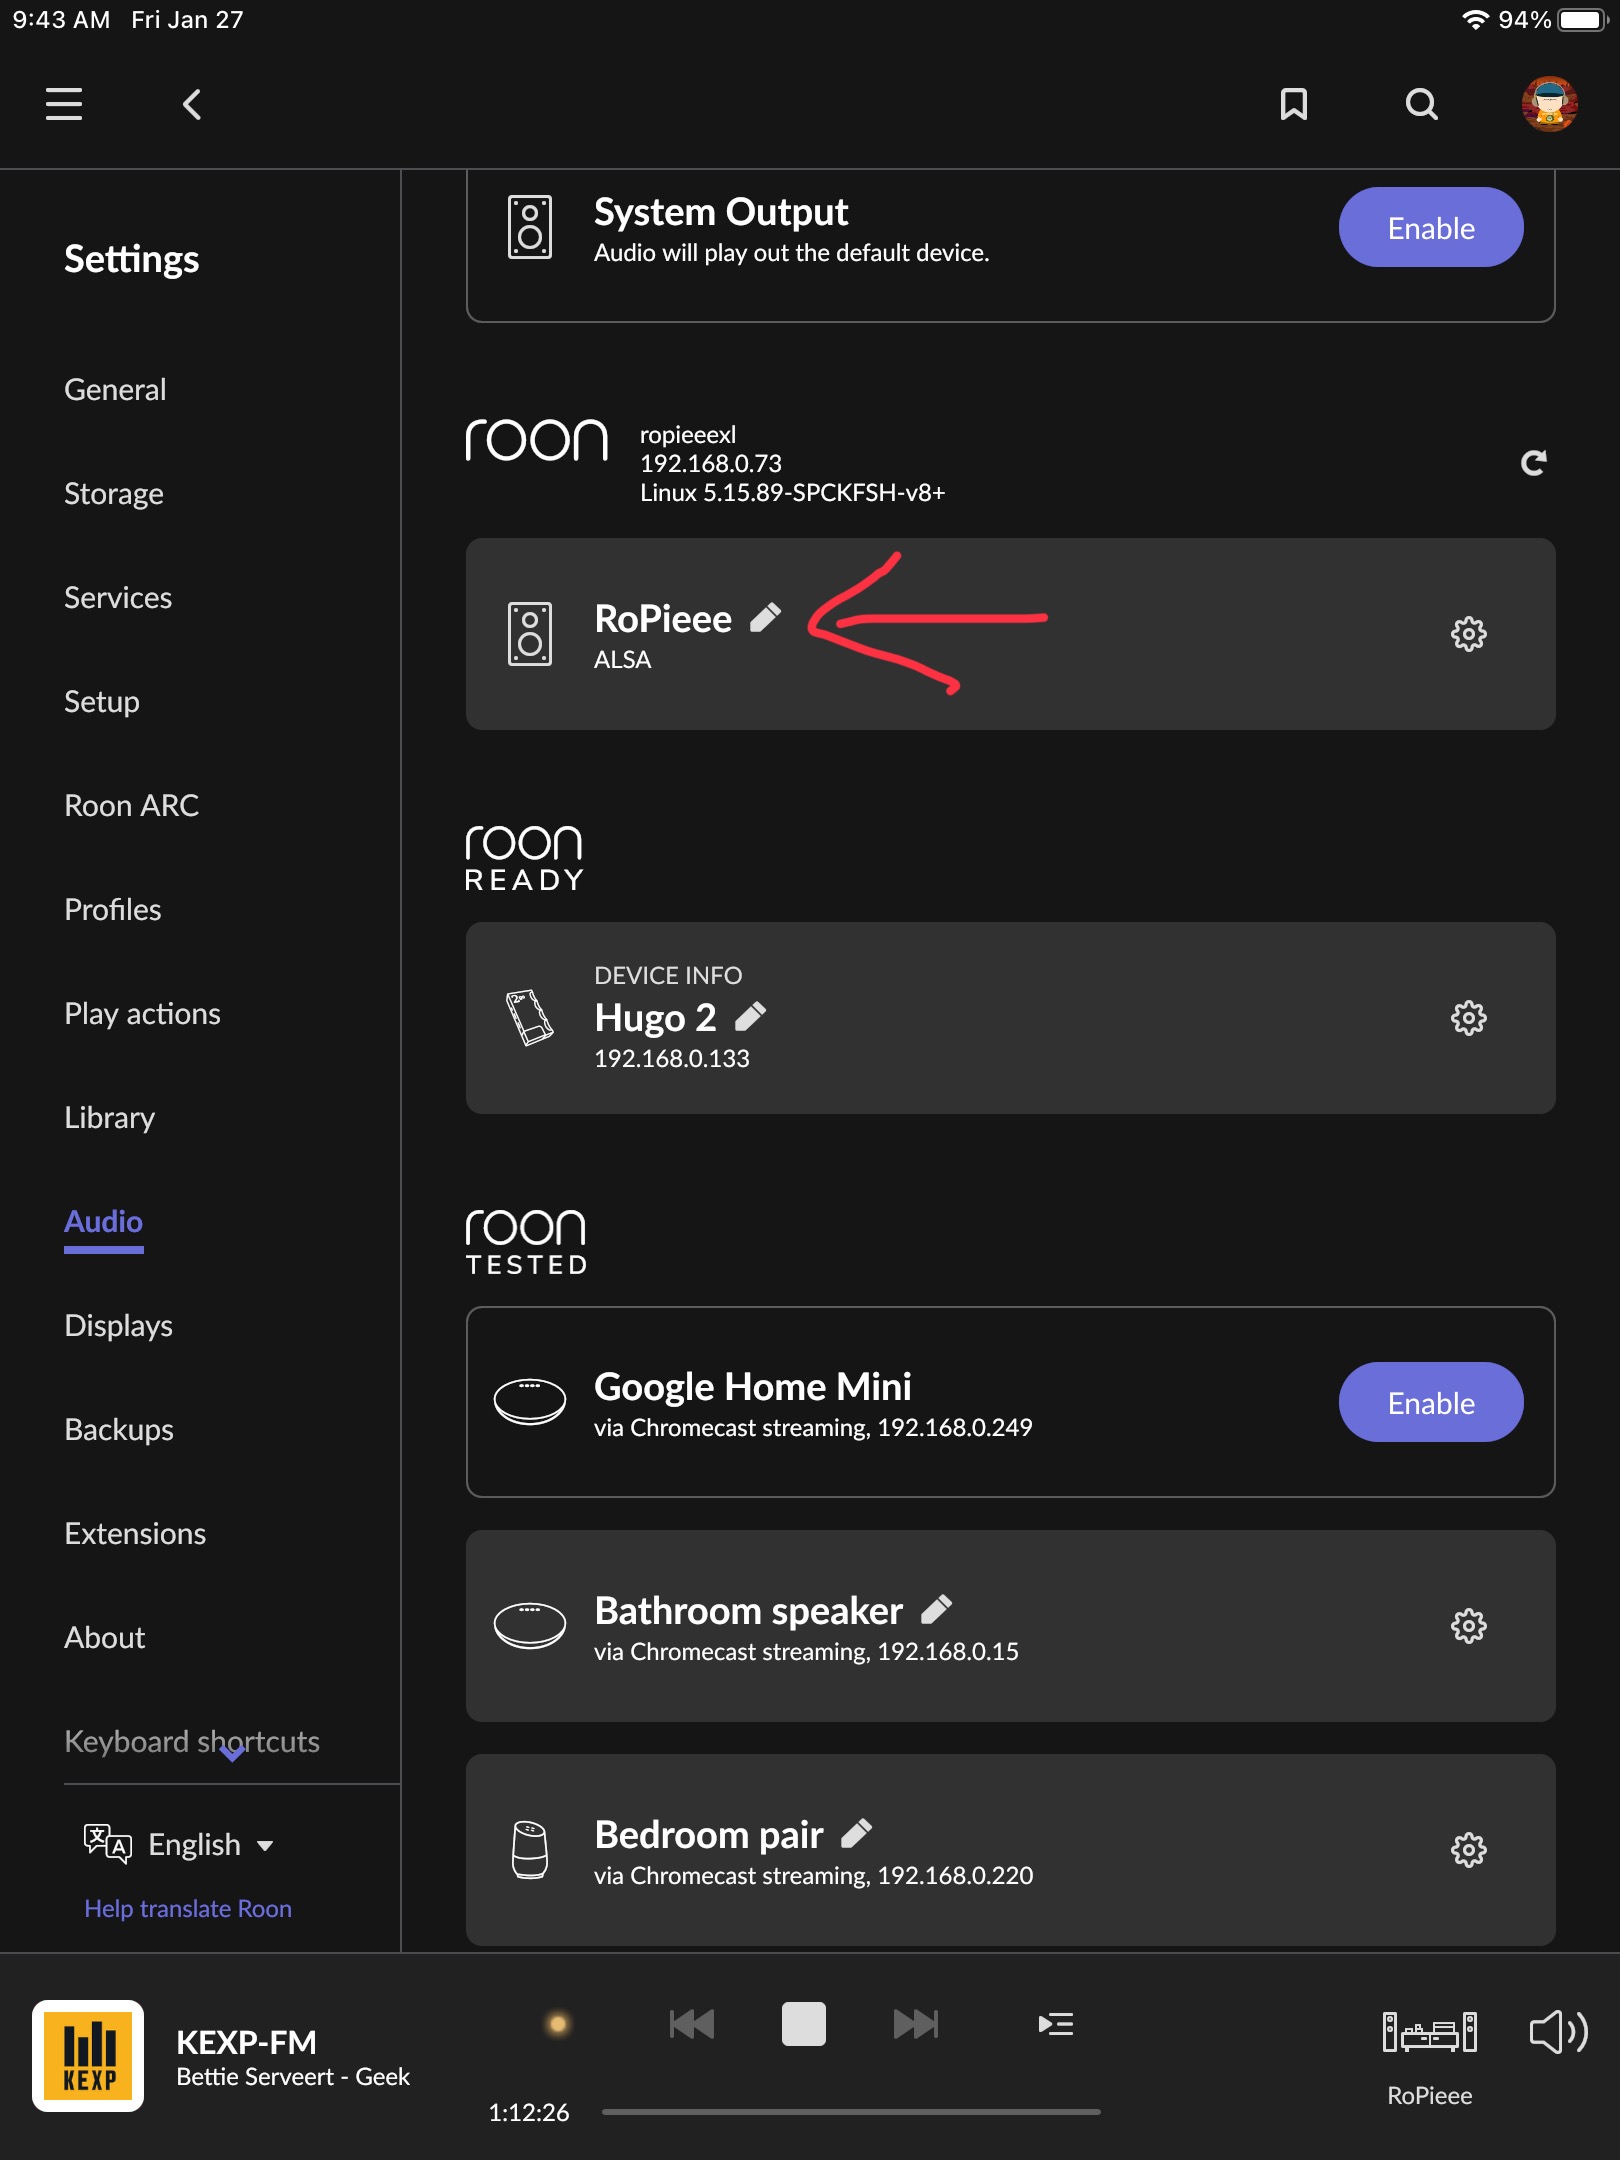Refresh the ropieeexl Roon bridge
Viewport: 1620px width, 2160px height.
(x=1534, y=461)
